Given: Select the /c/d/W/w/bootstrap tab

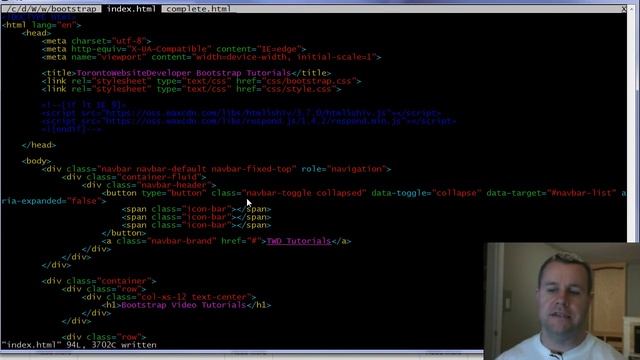Looking at the screenshot, I should click(x=51, y=9).
